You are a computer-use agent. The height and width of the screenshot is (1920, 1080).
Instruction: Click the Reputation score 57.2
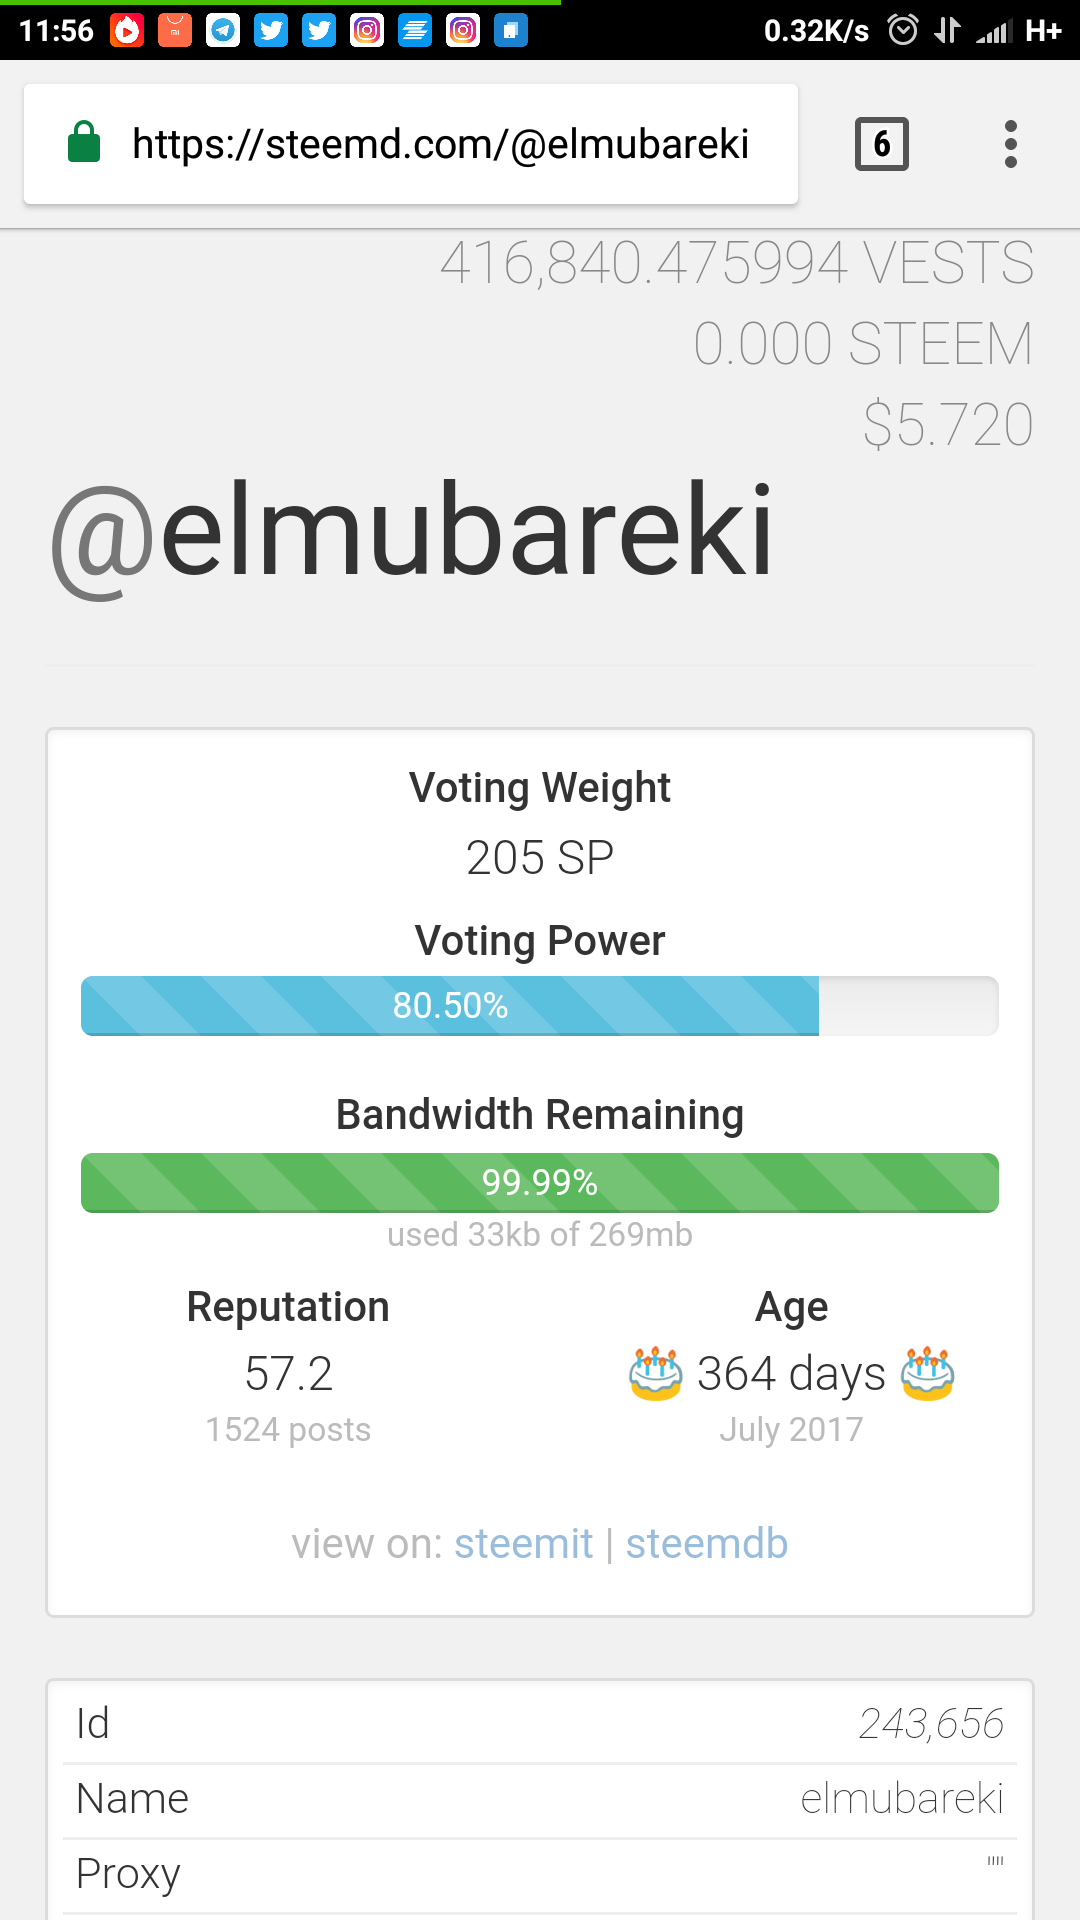click(x=288, y=1374)
